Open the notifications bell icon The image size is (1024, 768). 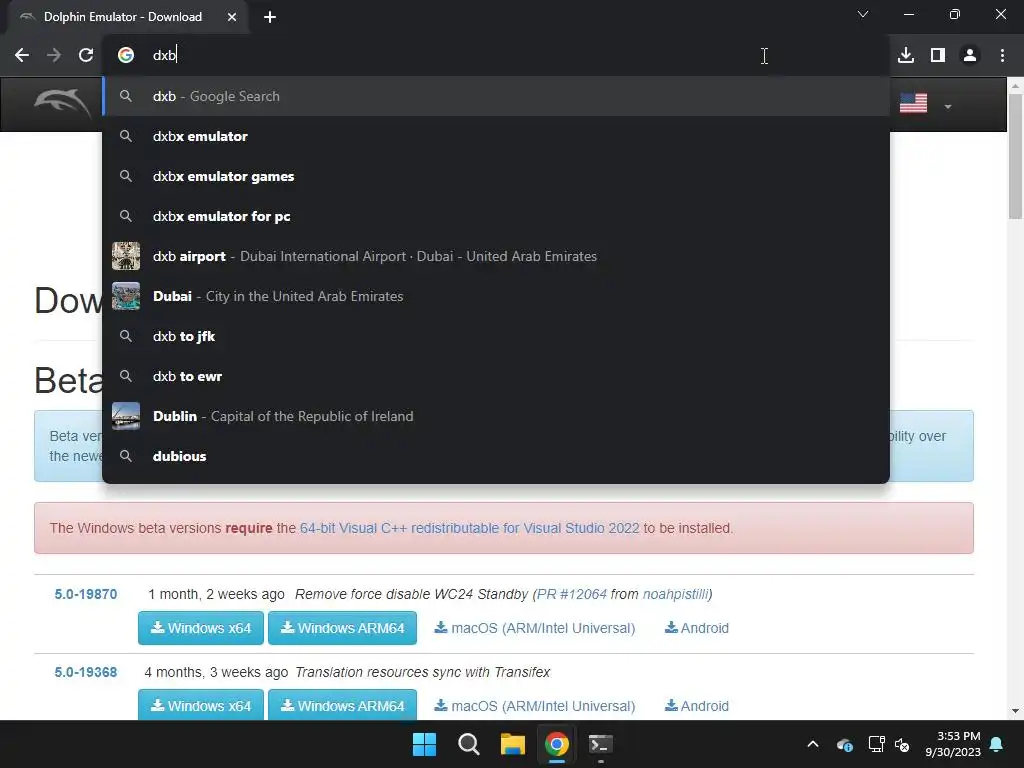coord(997,744)
